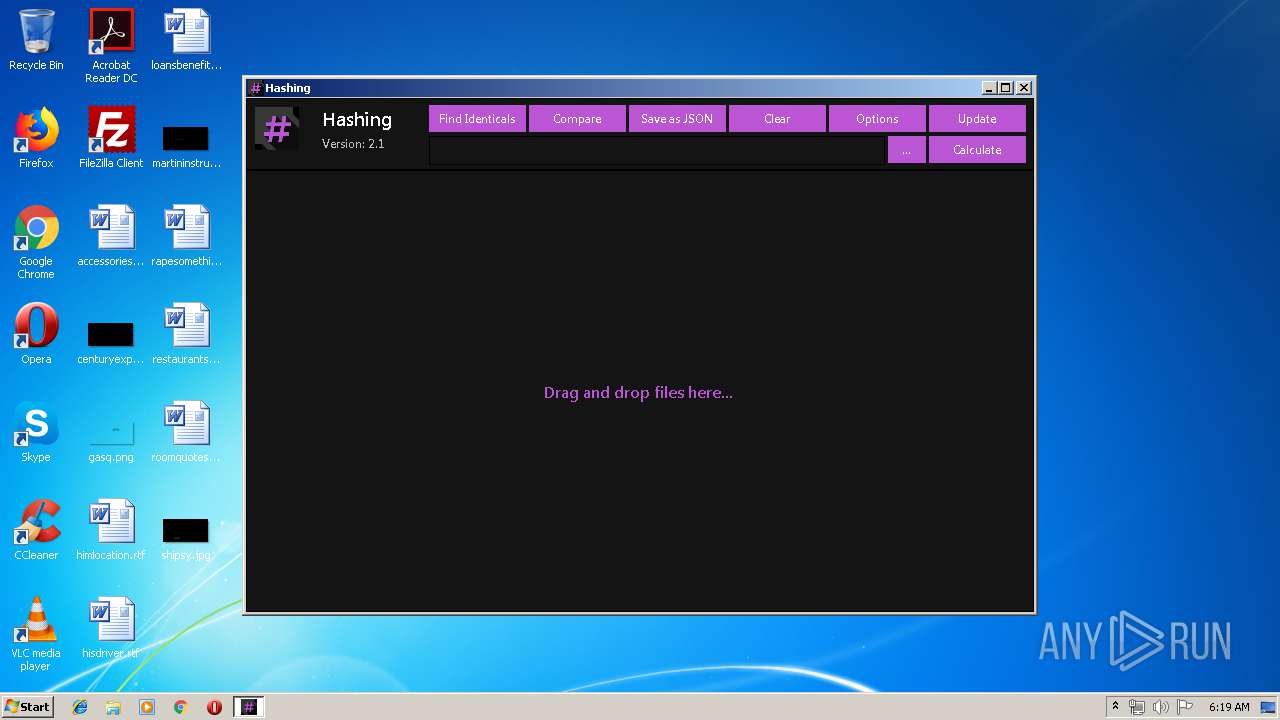Click the Find Identicals button

(x=477, y=119)
